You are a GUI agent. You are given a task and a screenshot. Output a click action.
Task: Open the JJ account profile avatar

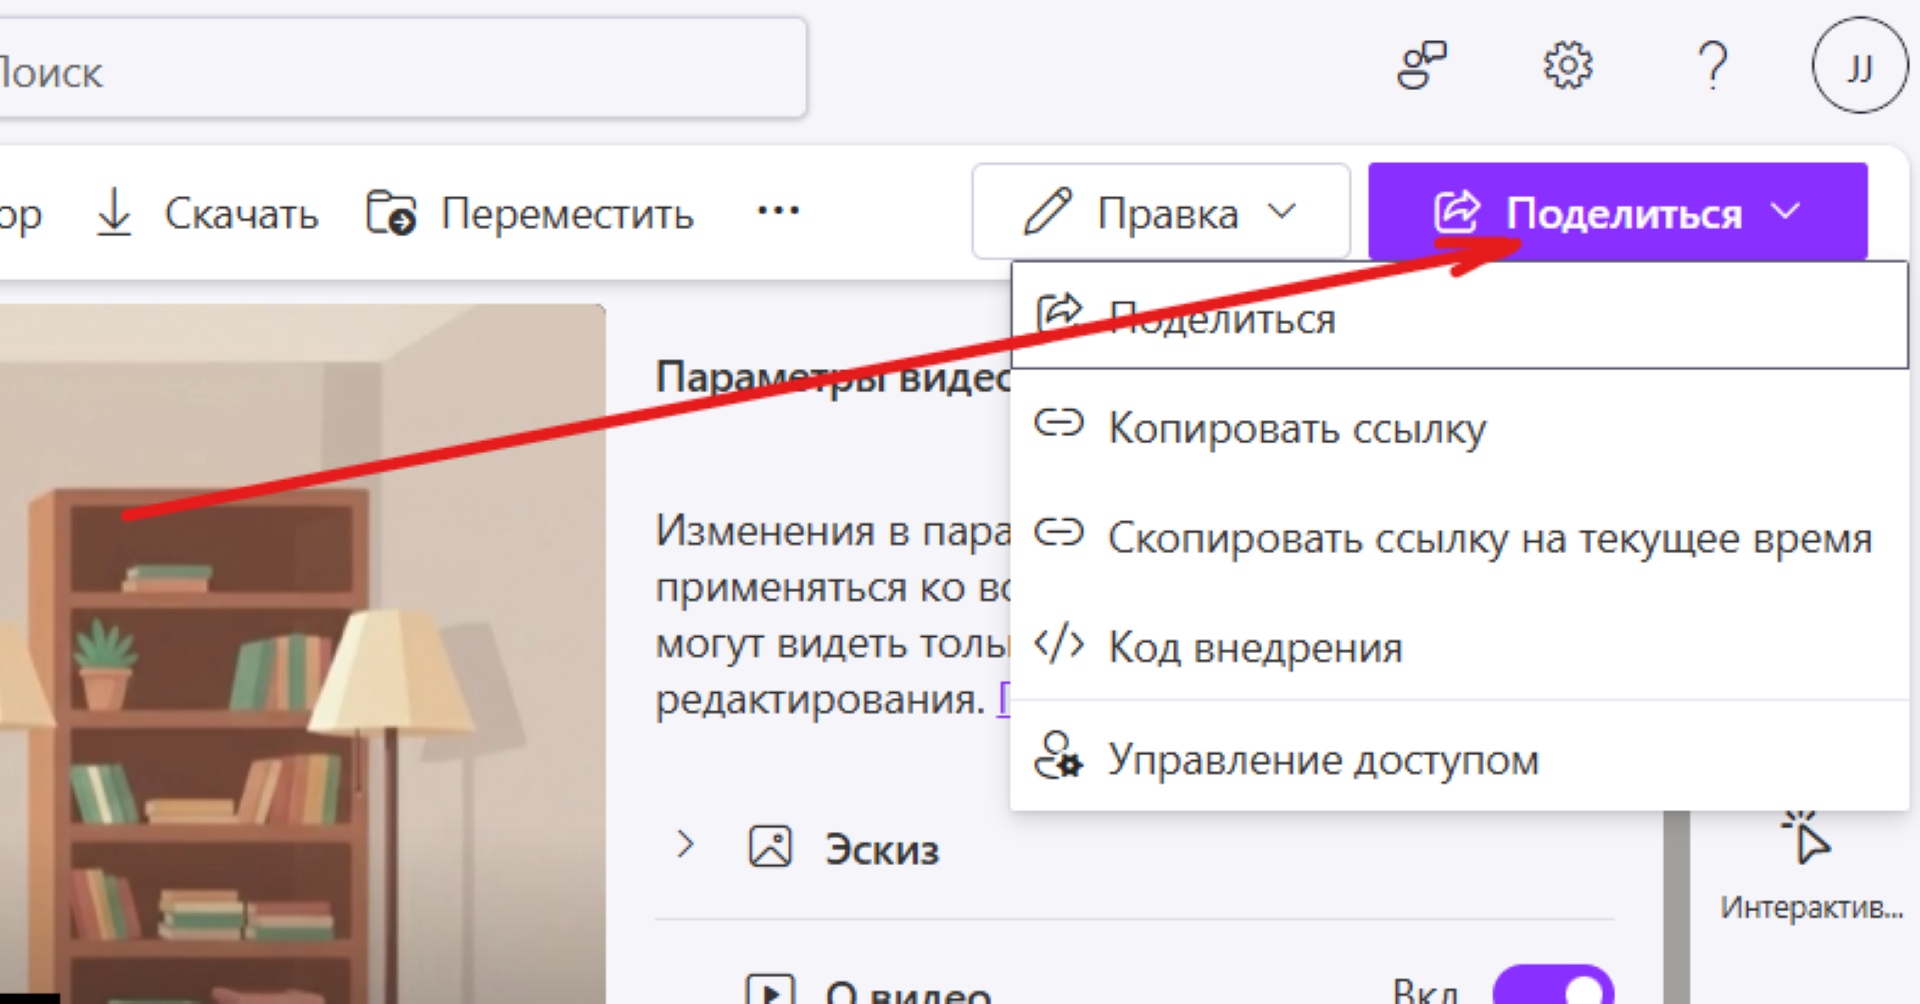tap(1858, 67)
